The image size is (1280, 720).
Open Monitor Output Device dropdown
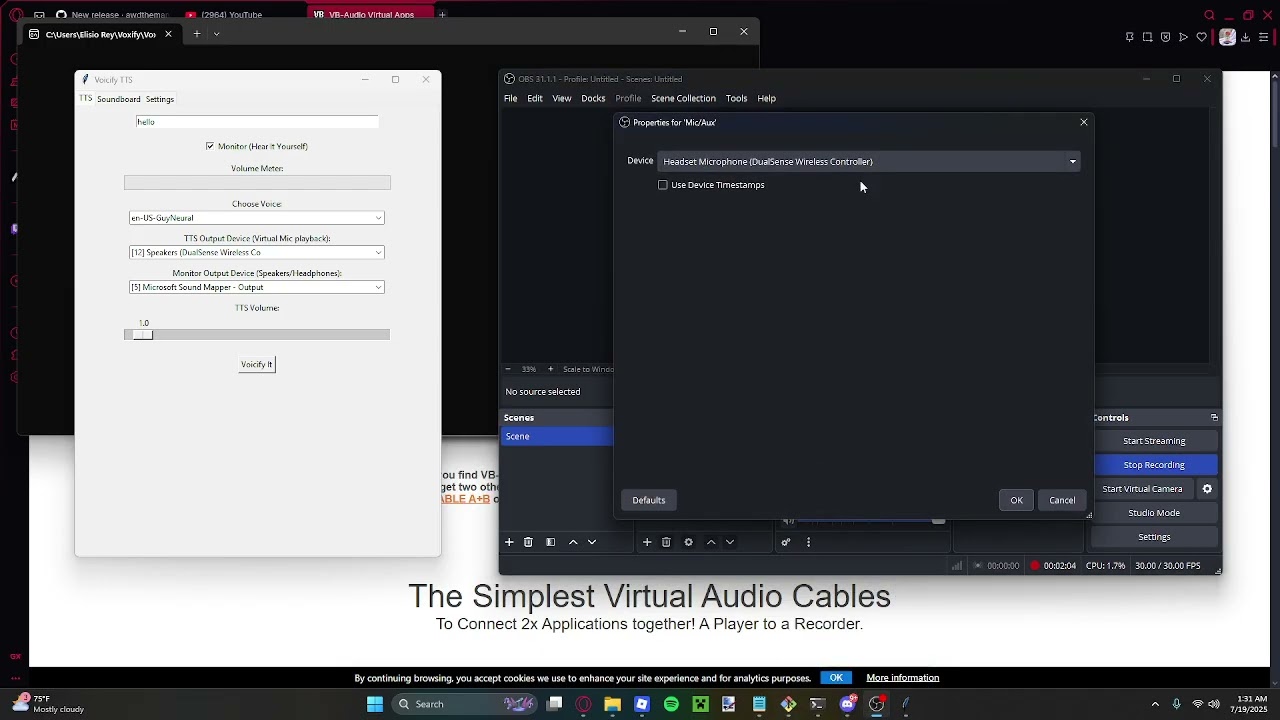pos(257,288)
